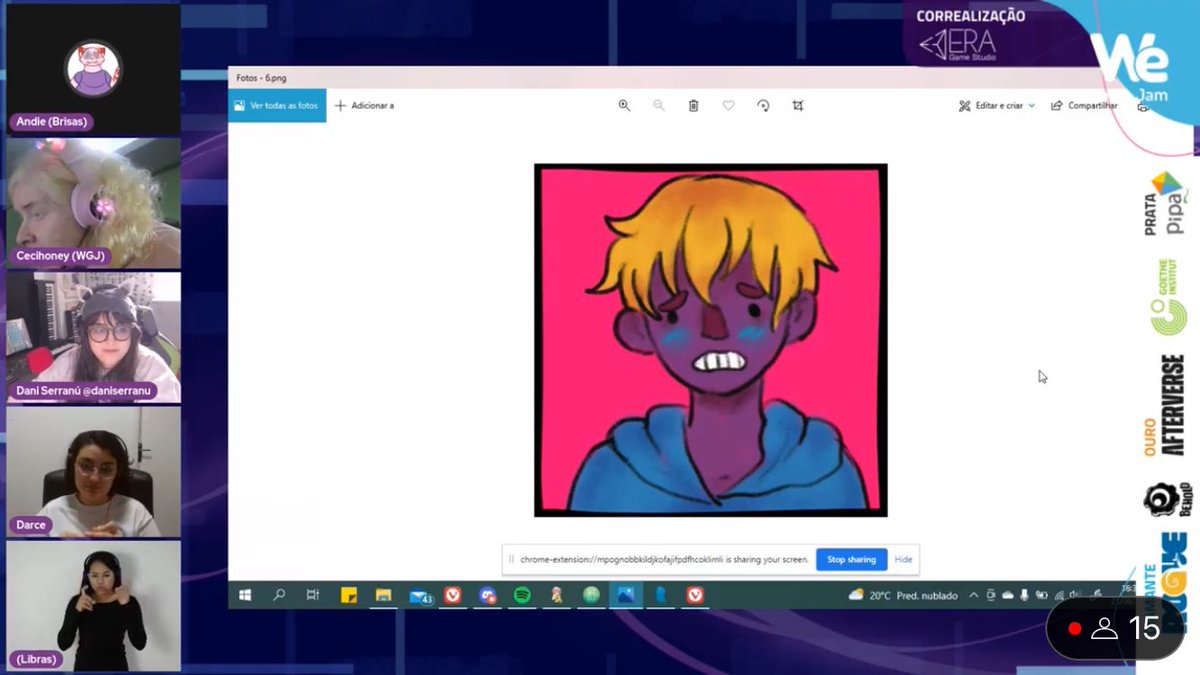The height and width of the screenshot is (675, 1200).
Task: Launch Spotify from the taskbar
Action: tap(522, 595)
